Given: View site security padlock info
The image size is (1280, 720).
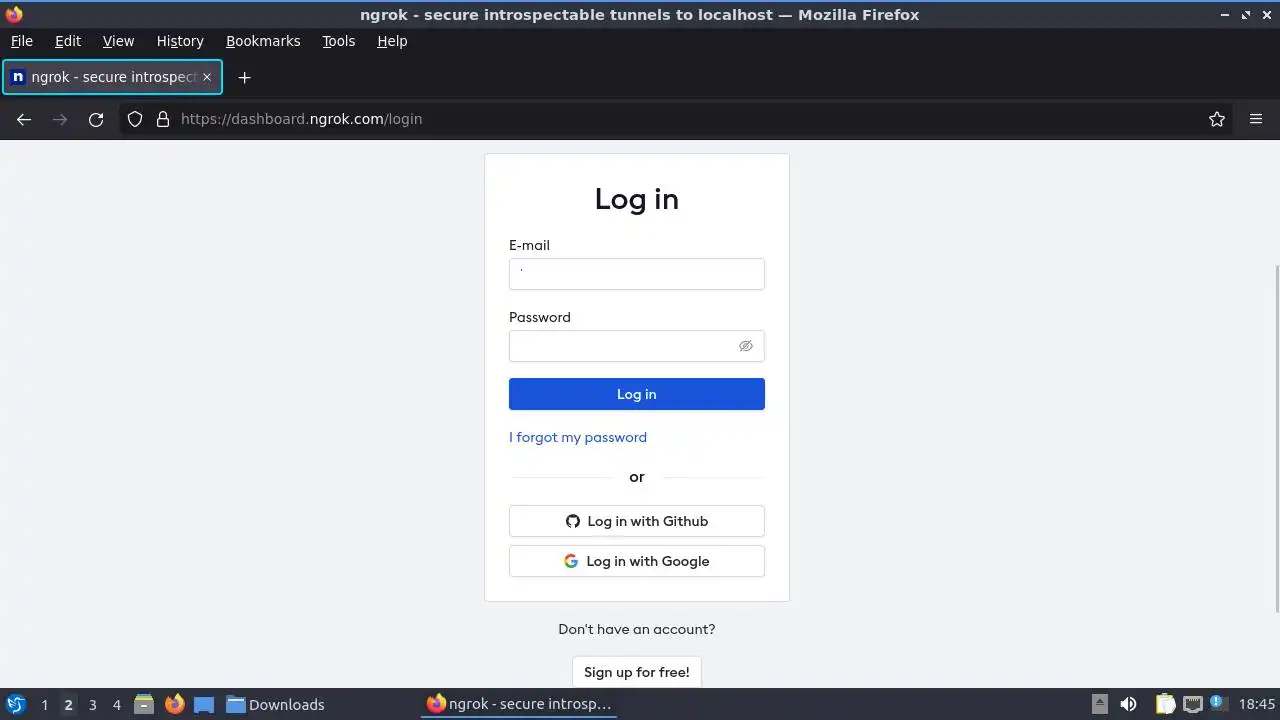Looking at the screenshot, I should (x=163, y=119).
